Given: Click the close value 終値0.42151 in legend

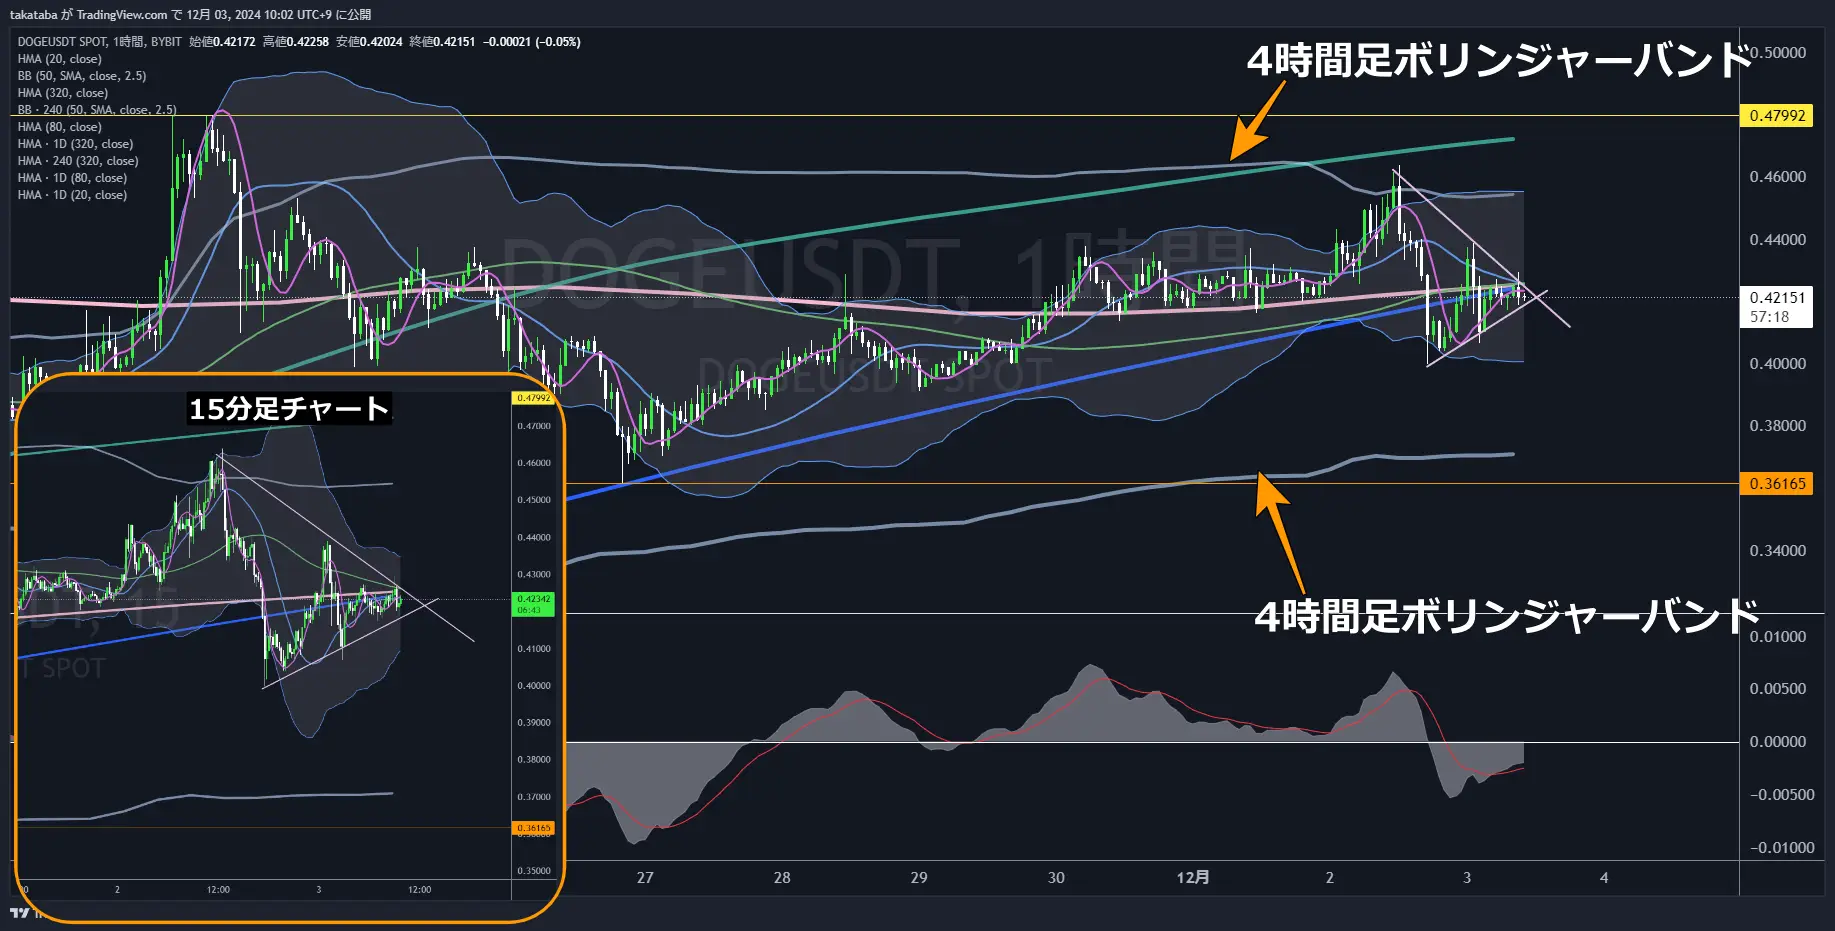Looking at the screenshot, I should 442,42.
